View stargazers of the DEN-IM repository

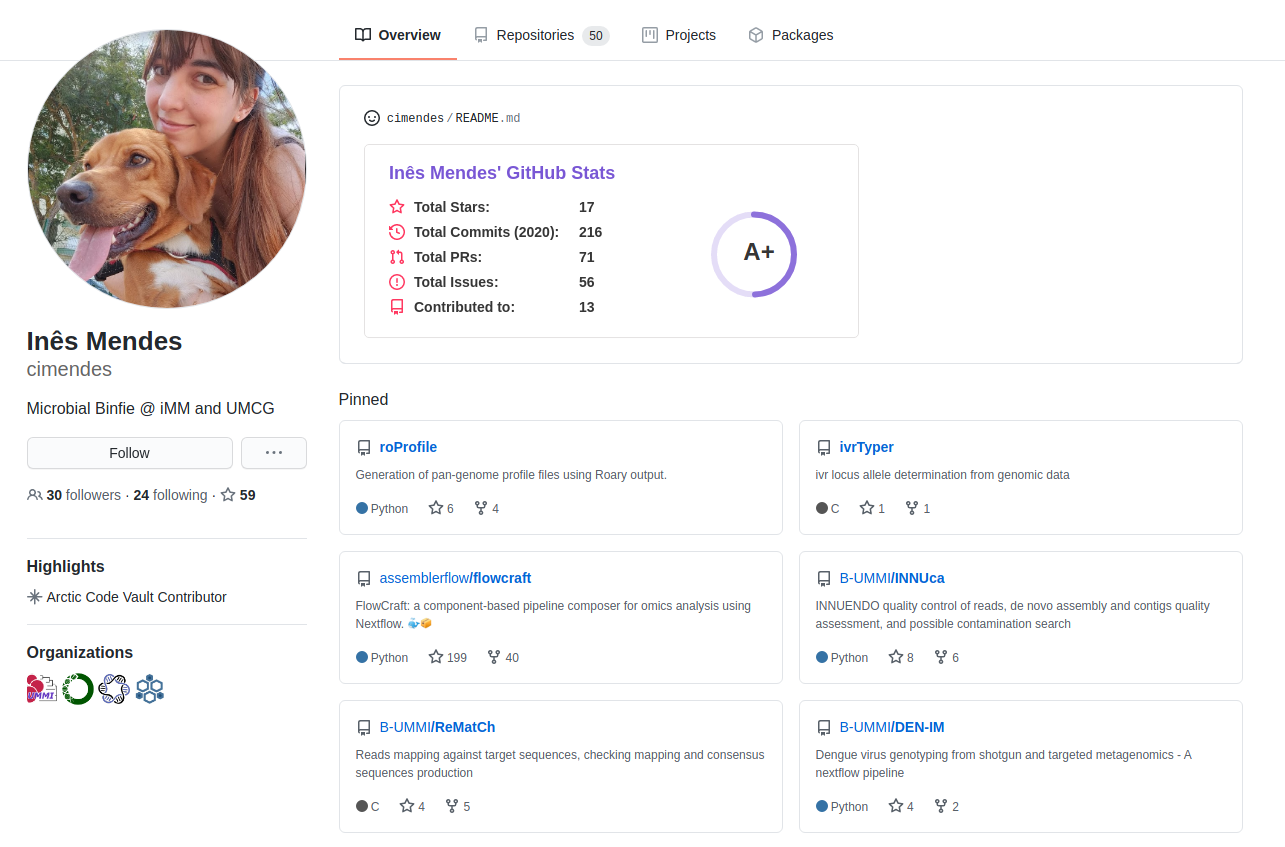(901, 806)
